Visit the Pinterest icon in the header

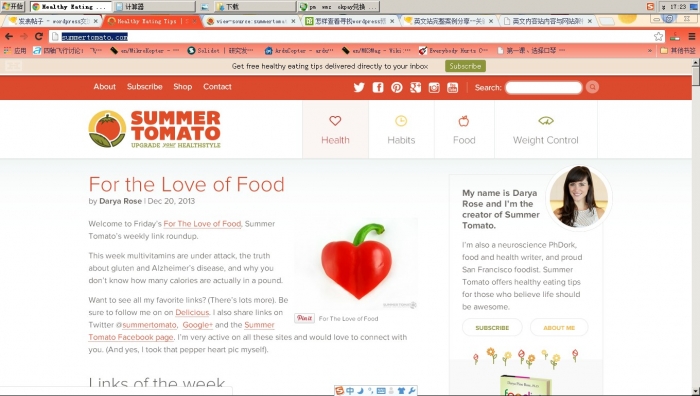[396, 87]
